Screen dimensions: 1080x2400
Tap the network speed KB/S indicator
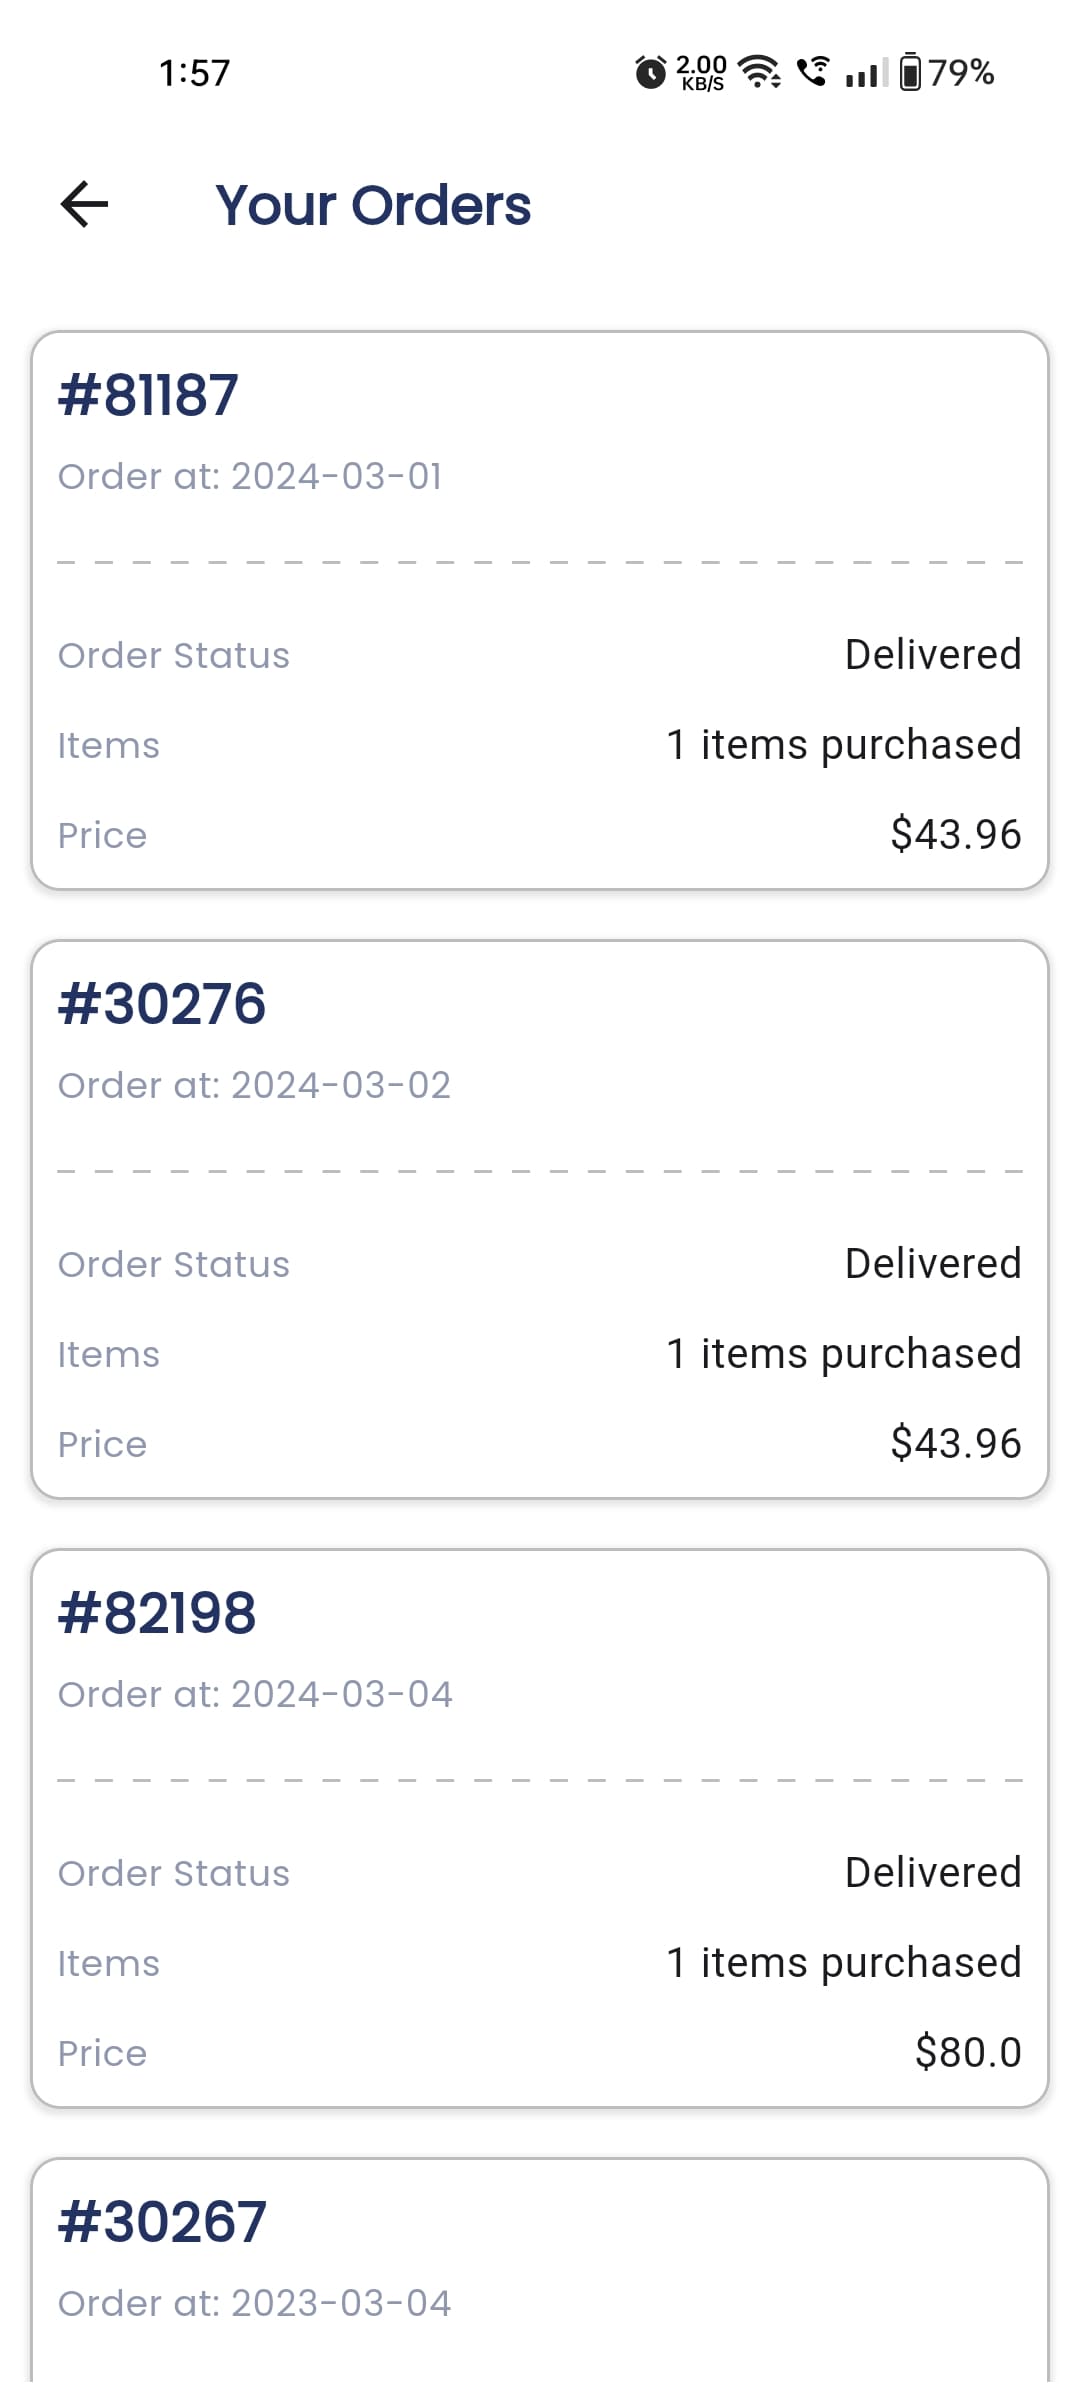click(702, 73)
